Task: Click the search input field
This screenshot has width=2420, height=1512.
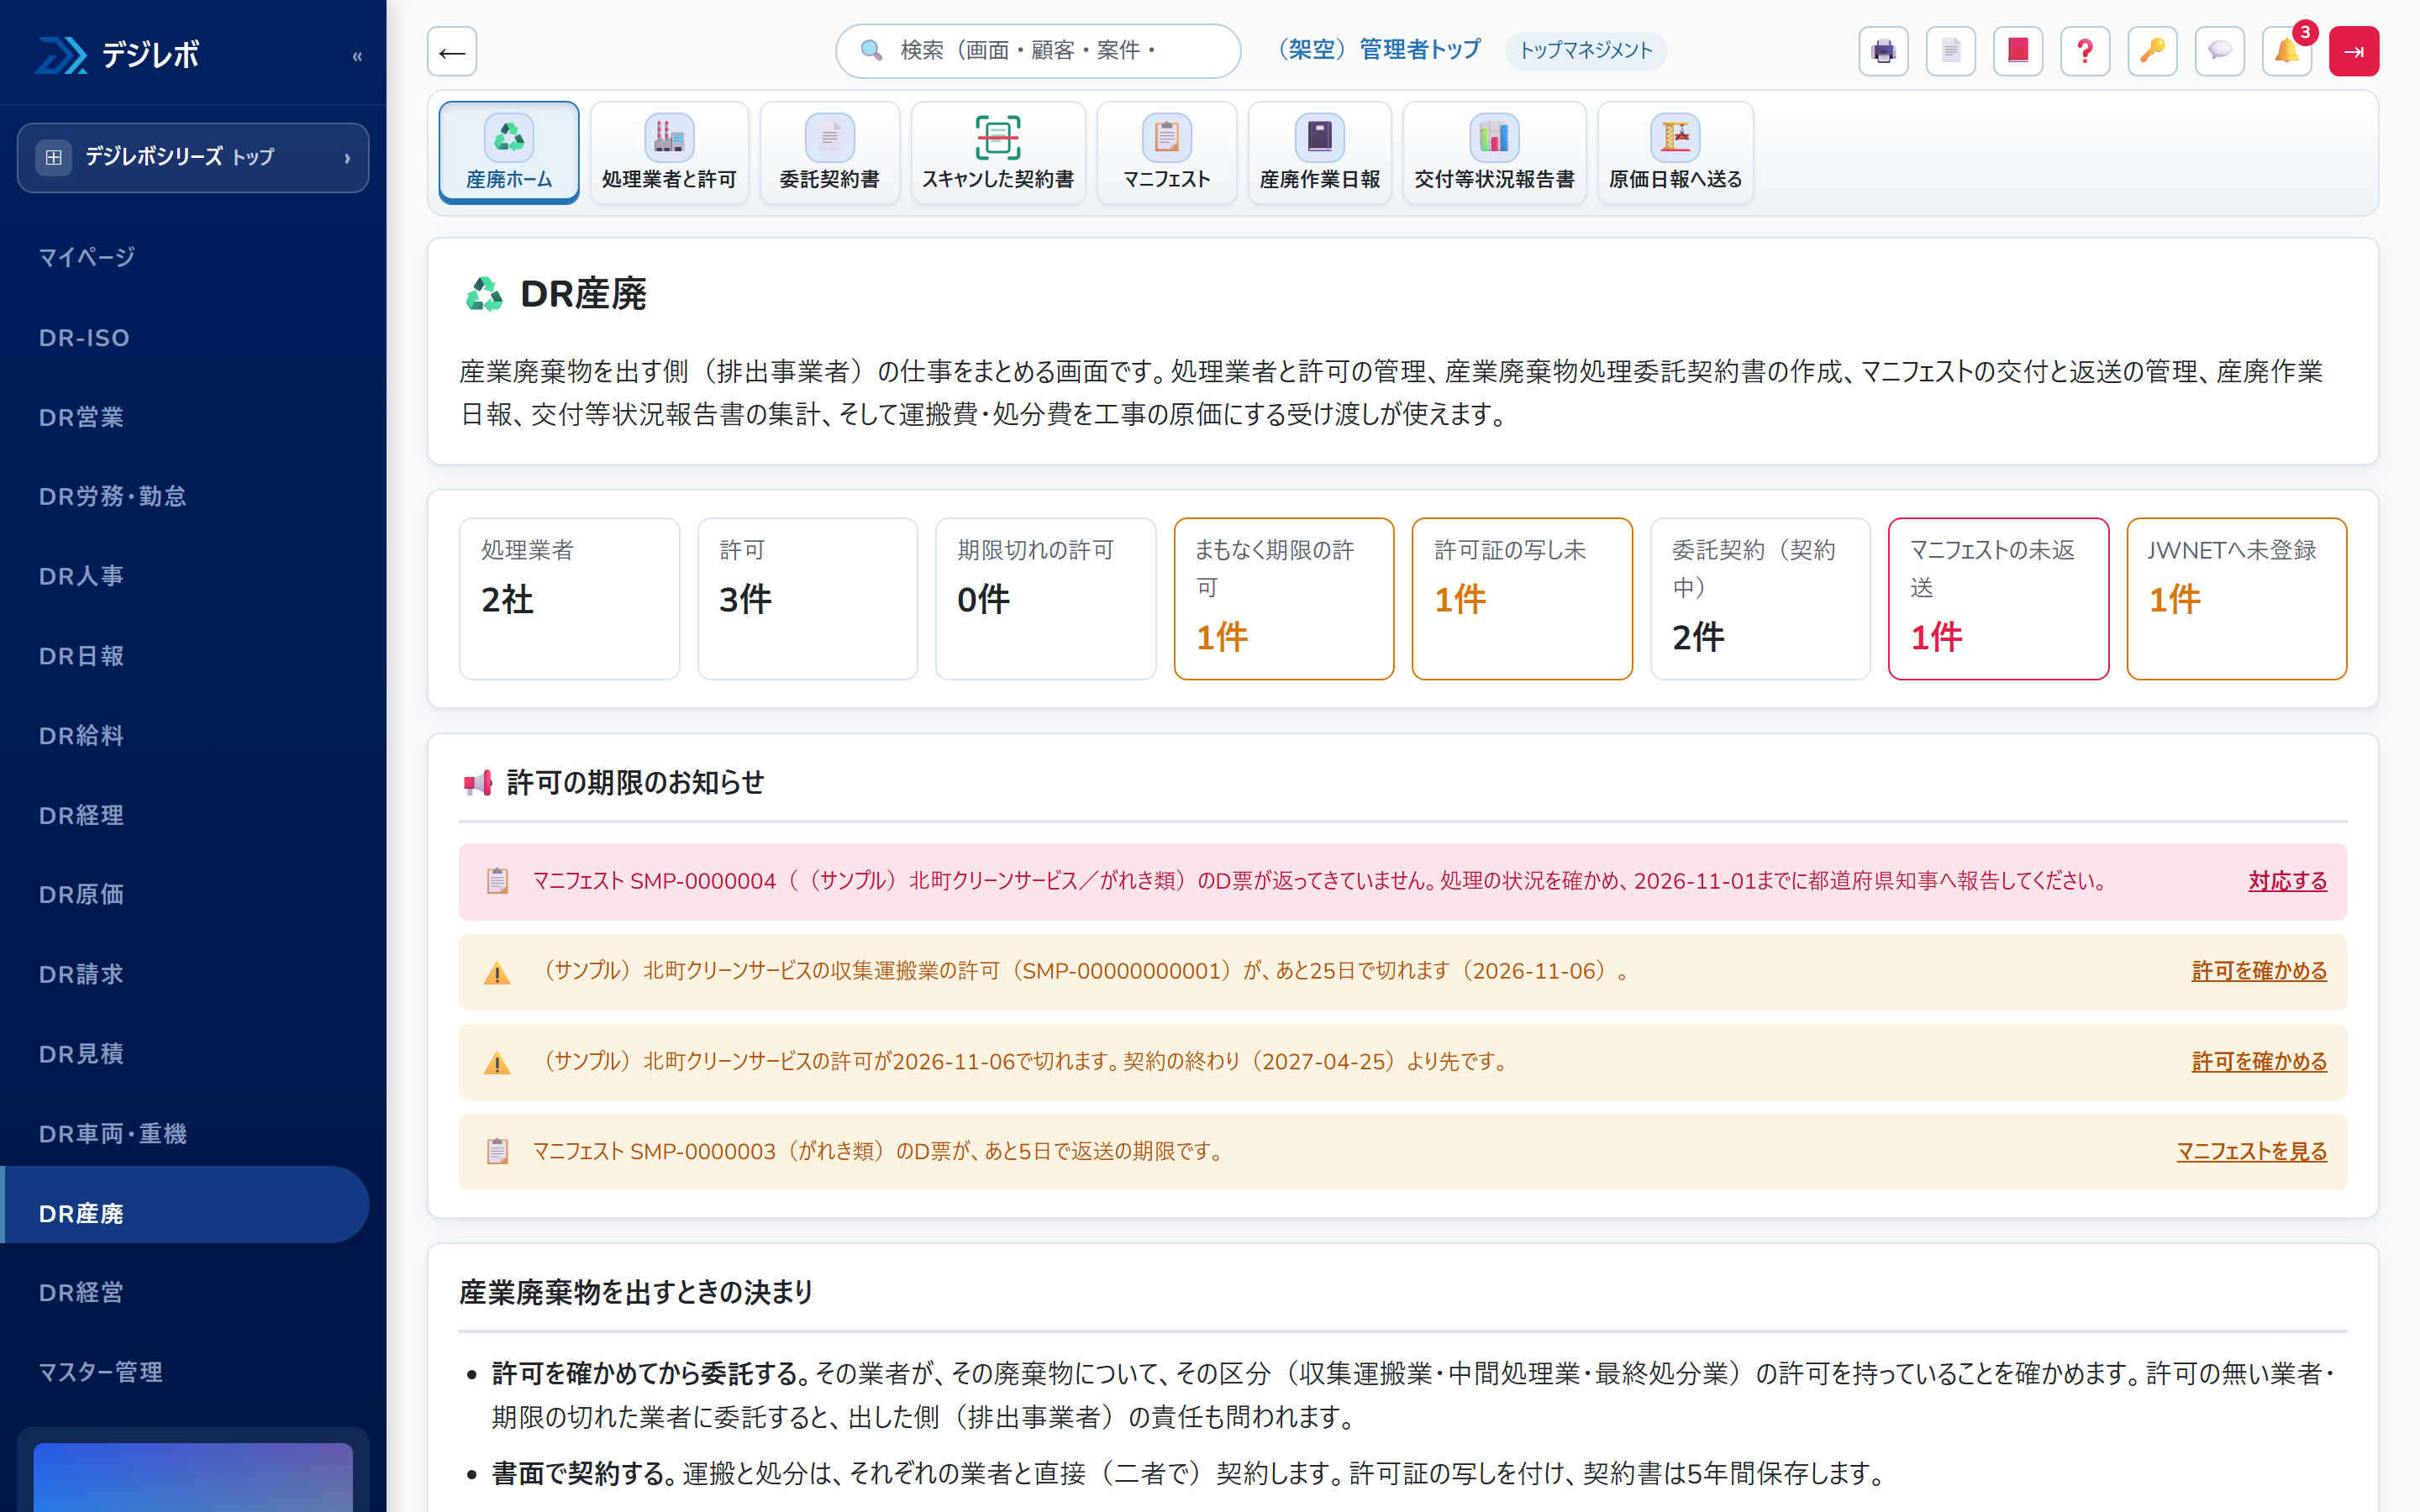Action: coord(1038,51)
